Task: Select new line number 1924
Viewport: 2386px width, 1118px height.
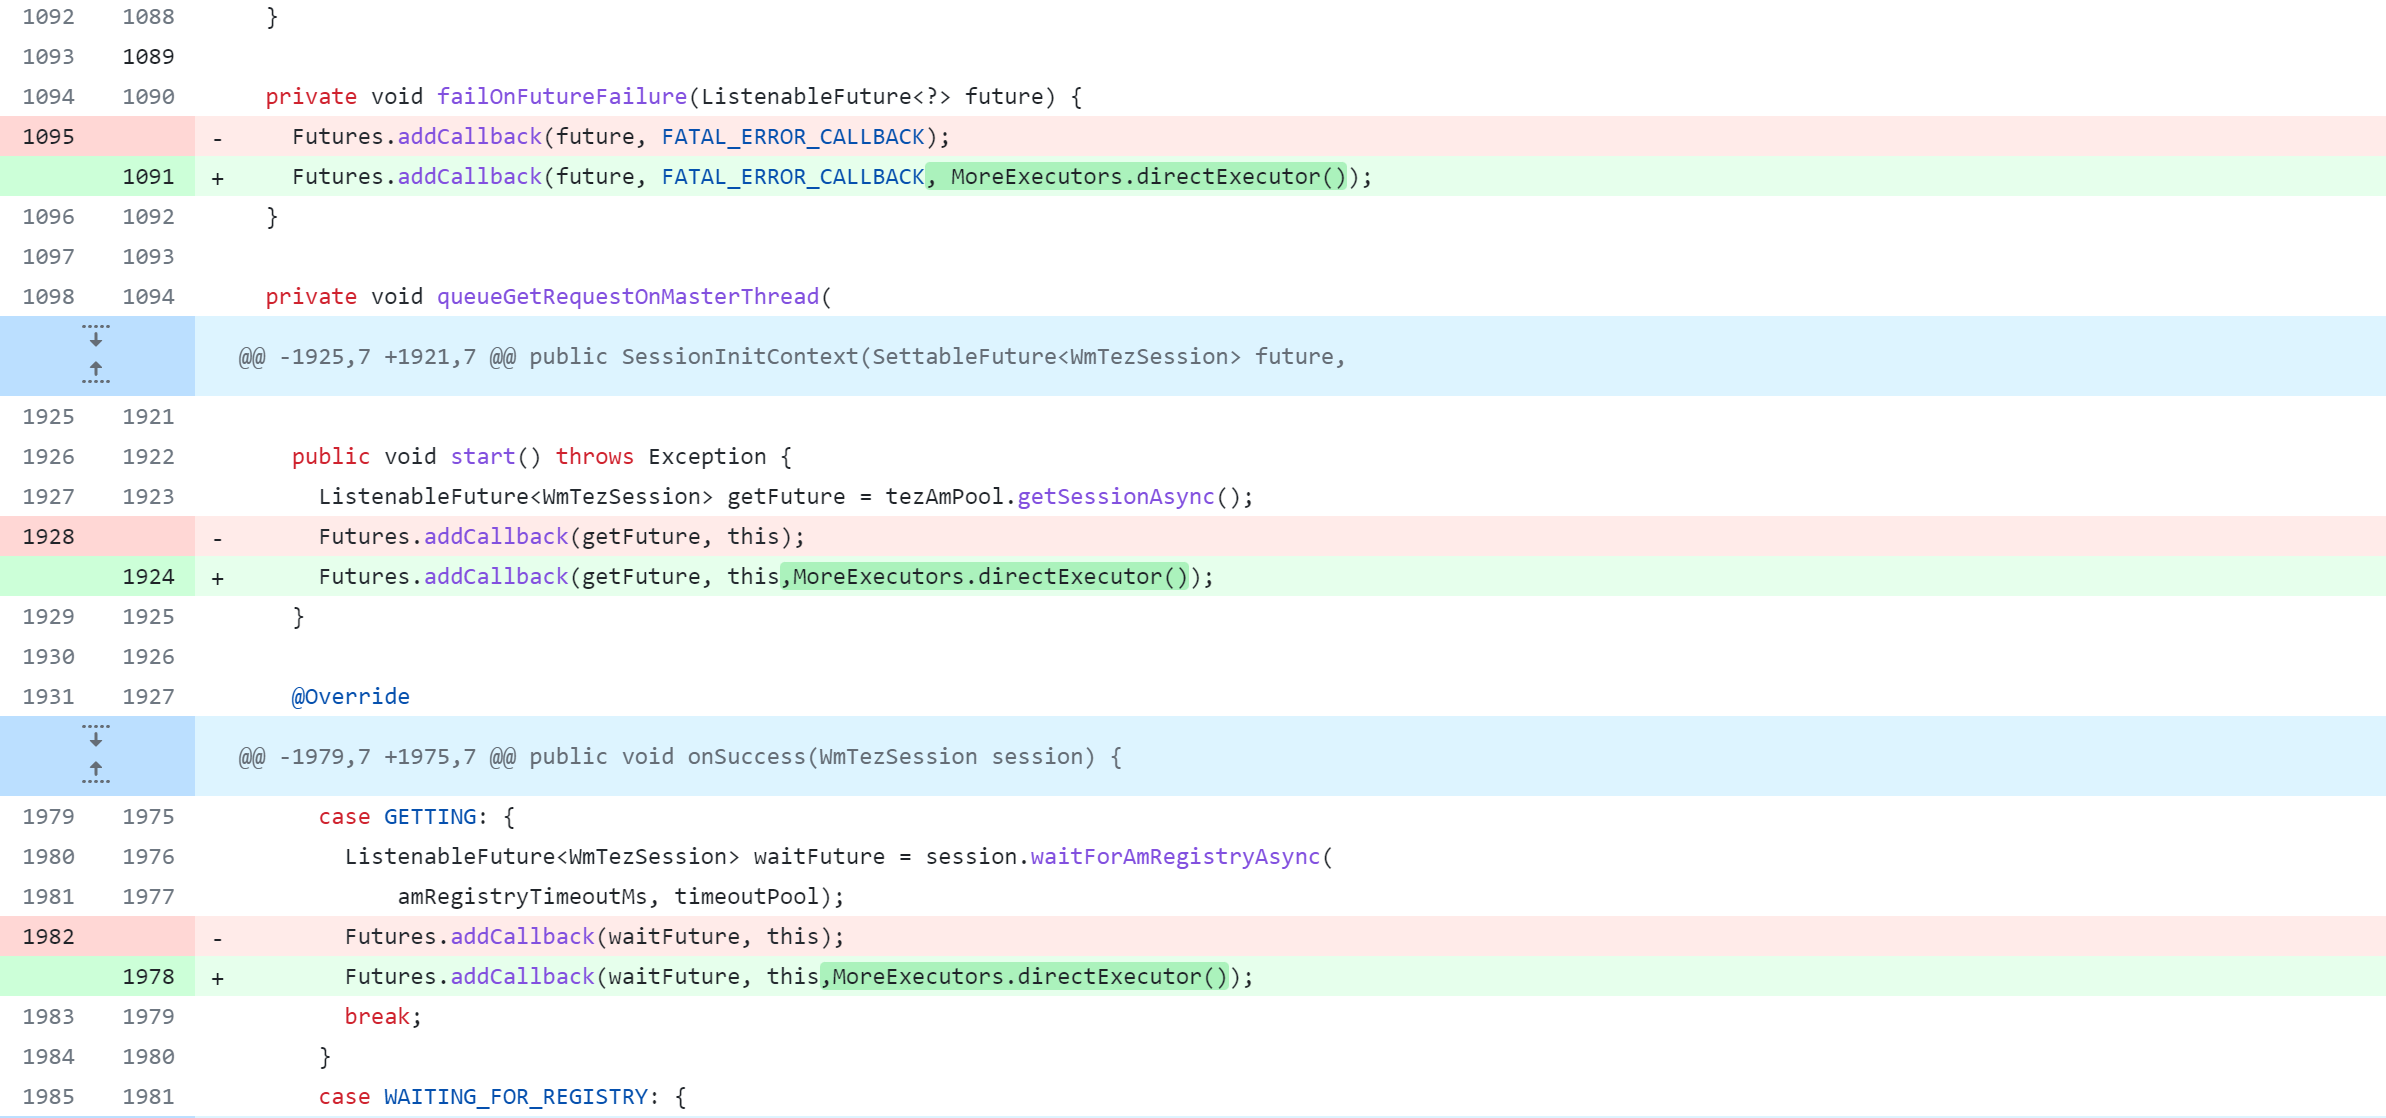Action: coord(148,576)
